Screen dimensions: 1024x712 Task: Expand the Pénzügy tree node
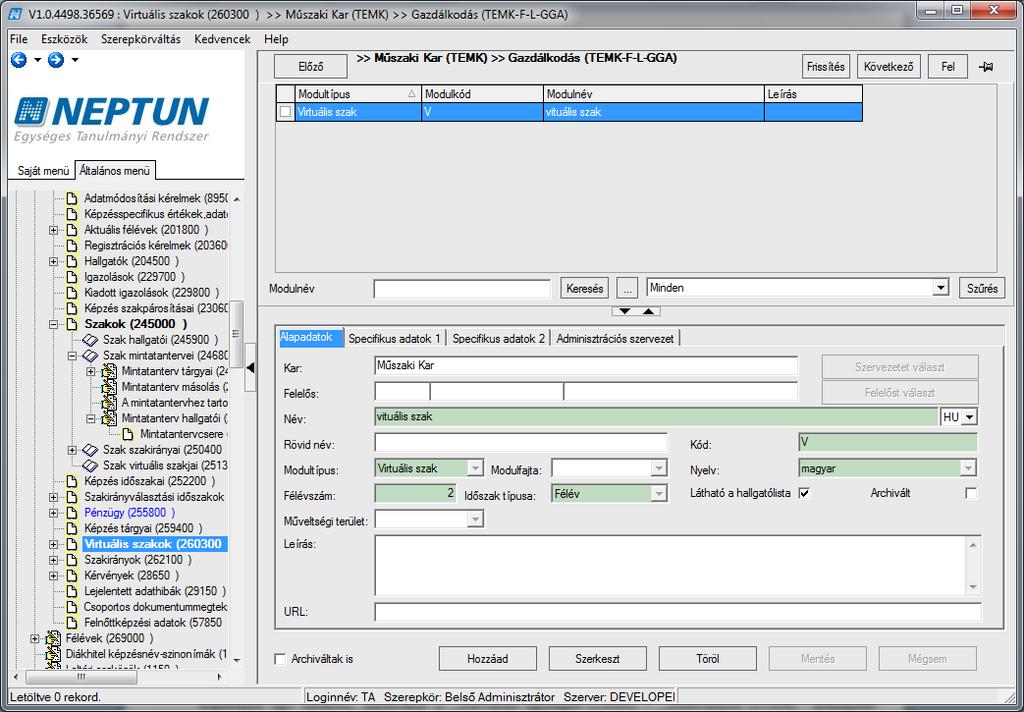coord(54,513)
